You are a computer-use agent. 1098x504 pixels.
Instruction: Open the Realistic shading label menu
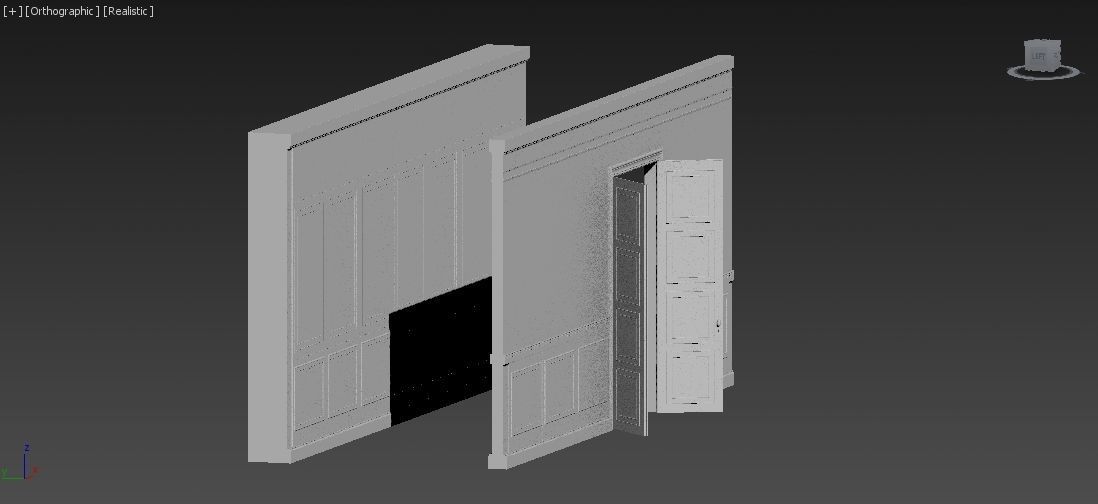[x=128, y=11]
